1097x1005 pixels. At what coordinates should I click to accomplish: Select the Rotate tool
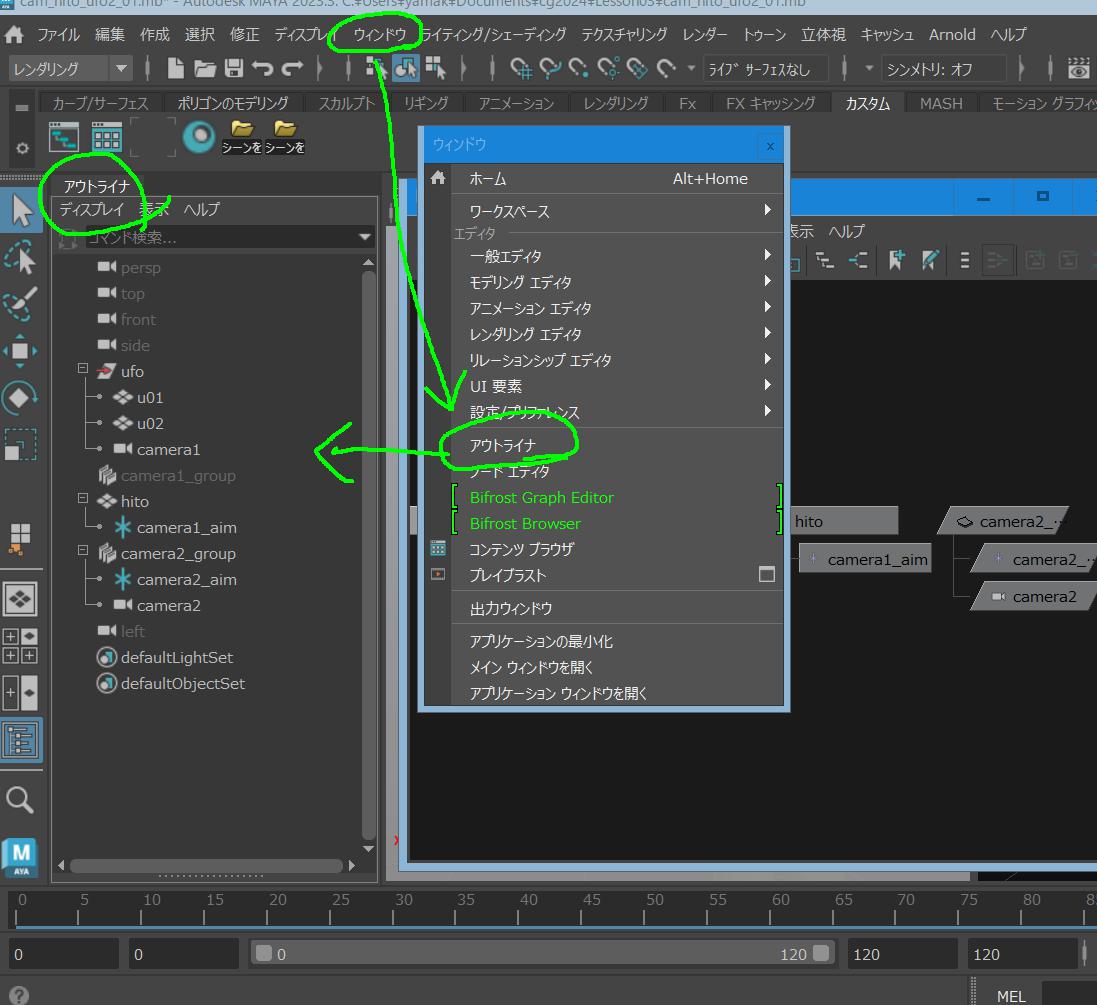click(20, 398)
